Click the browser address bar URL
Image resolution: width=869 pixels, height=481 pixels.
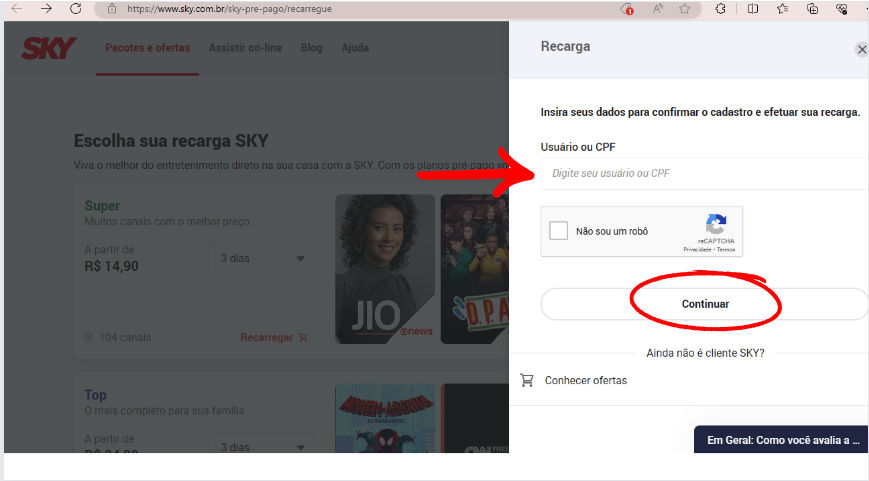[x=229, y=9]
